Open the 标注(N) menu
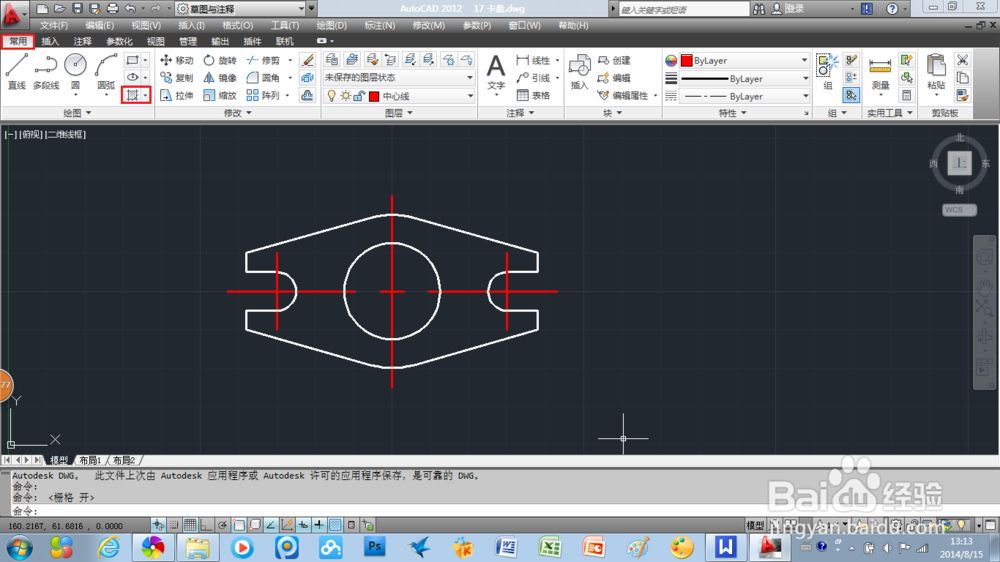The image size is (1000, 562). (379, 26)
